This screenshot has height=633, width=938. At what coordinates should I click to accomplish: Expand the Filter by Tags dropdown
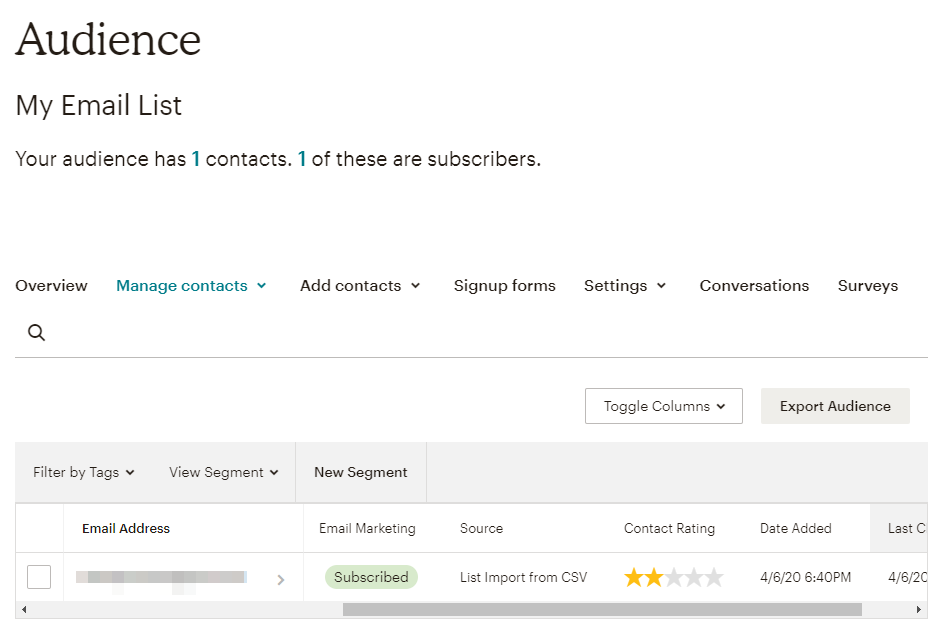(82, 471)
